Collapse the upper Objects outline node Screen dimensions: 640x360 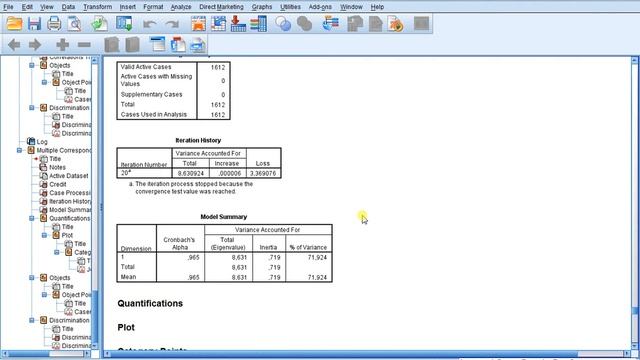32,65
